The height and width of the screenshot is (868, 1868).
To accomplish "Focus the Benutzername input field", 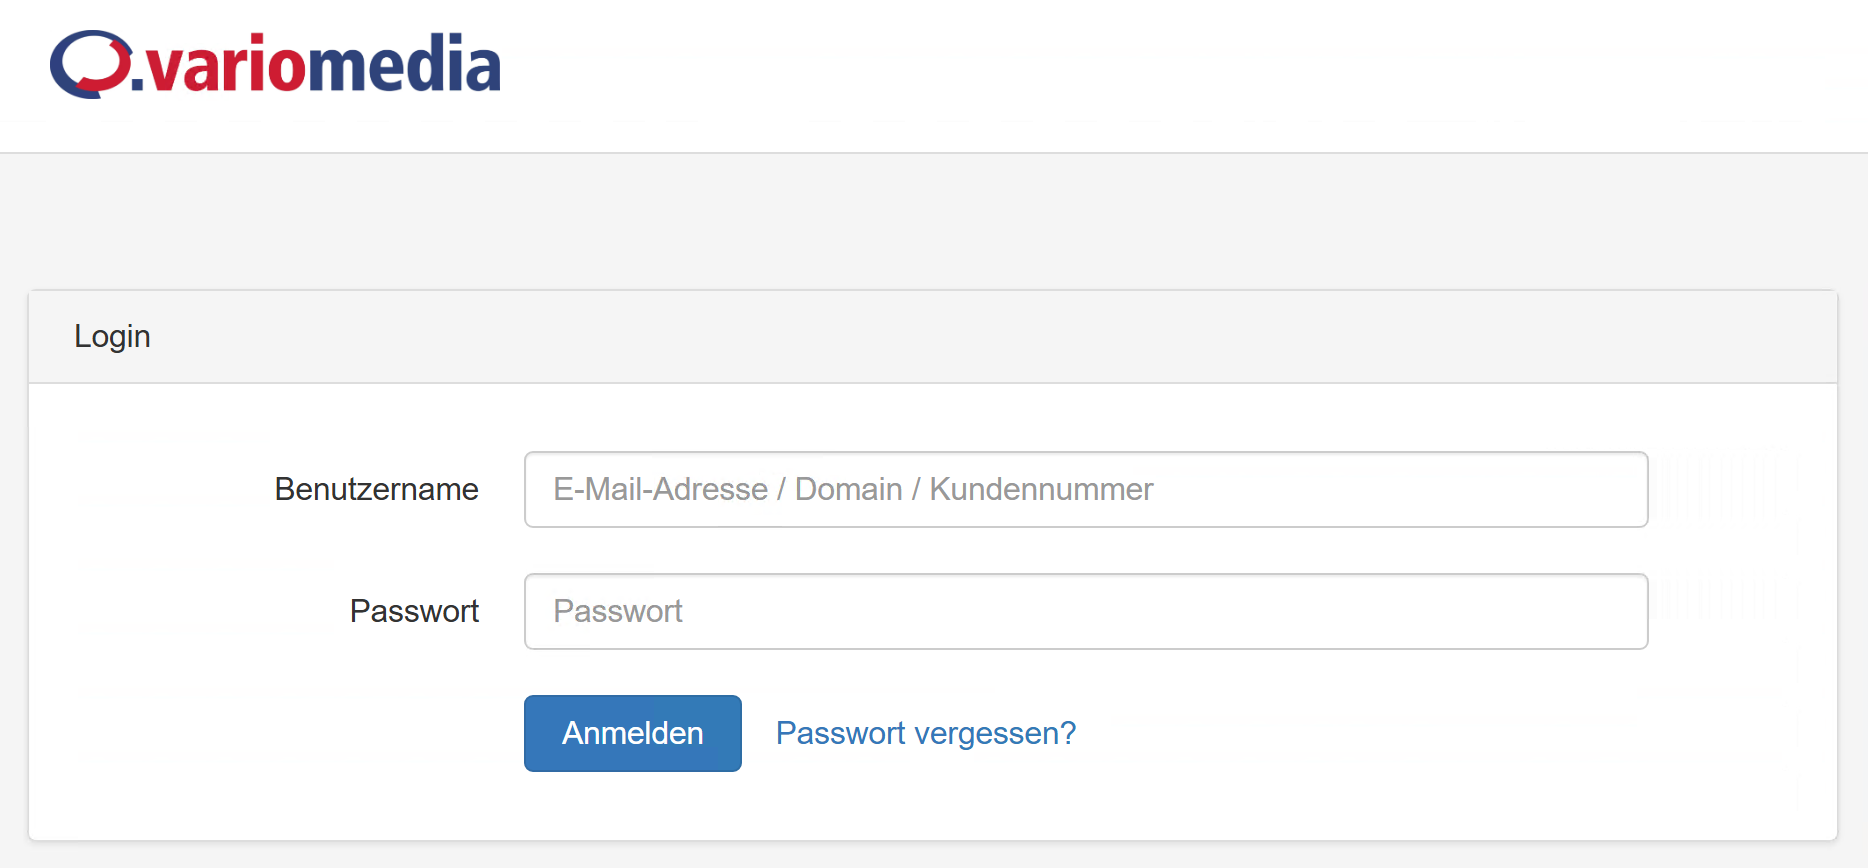I will coord(1086,489).
